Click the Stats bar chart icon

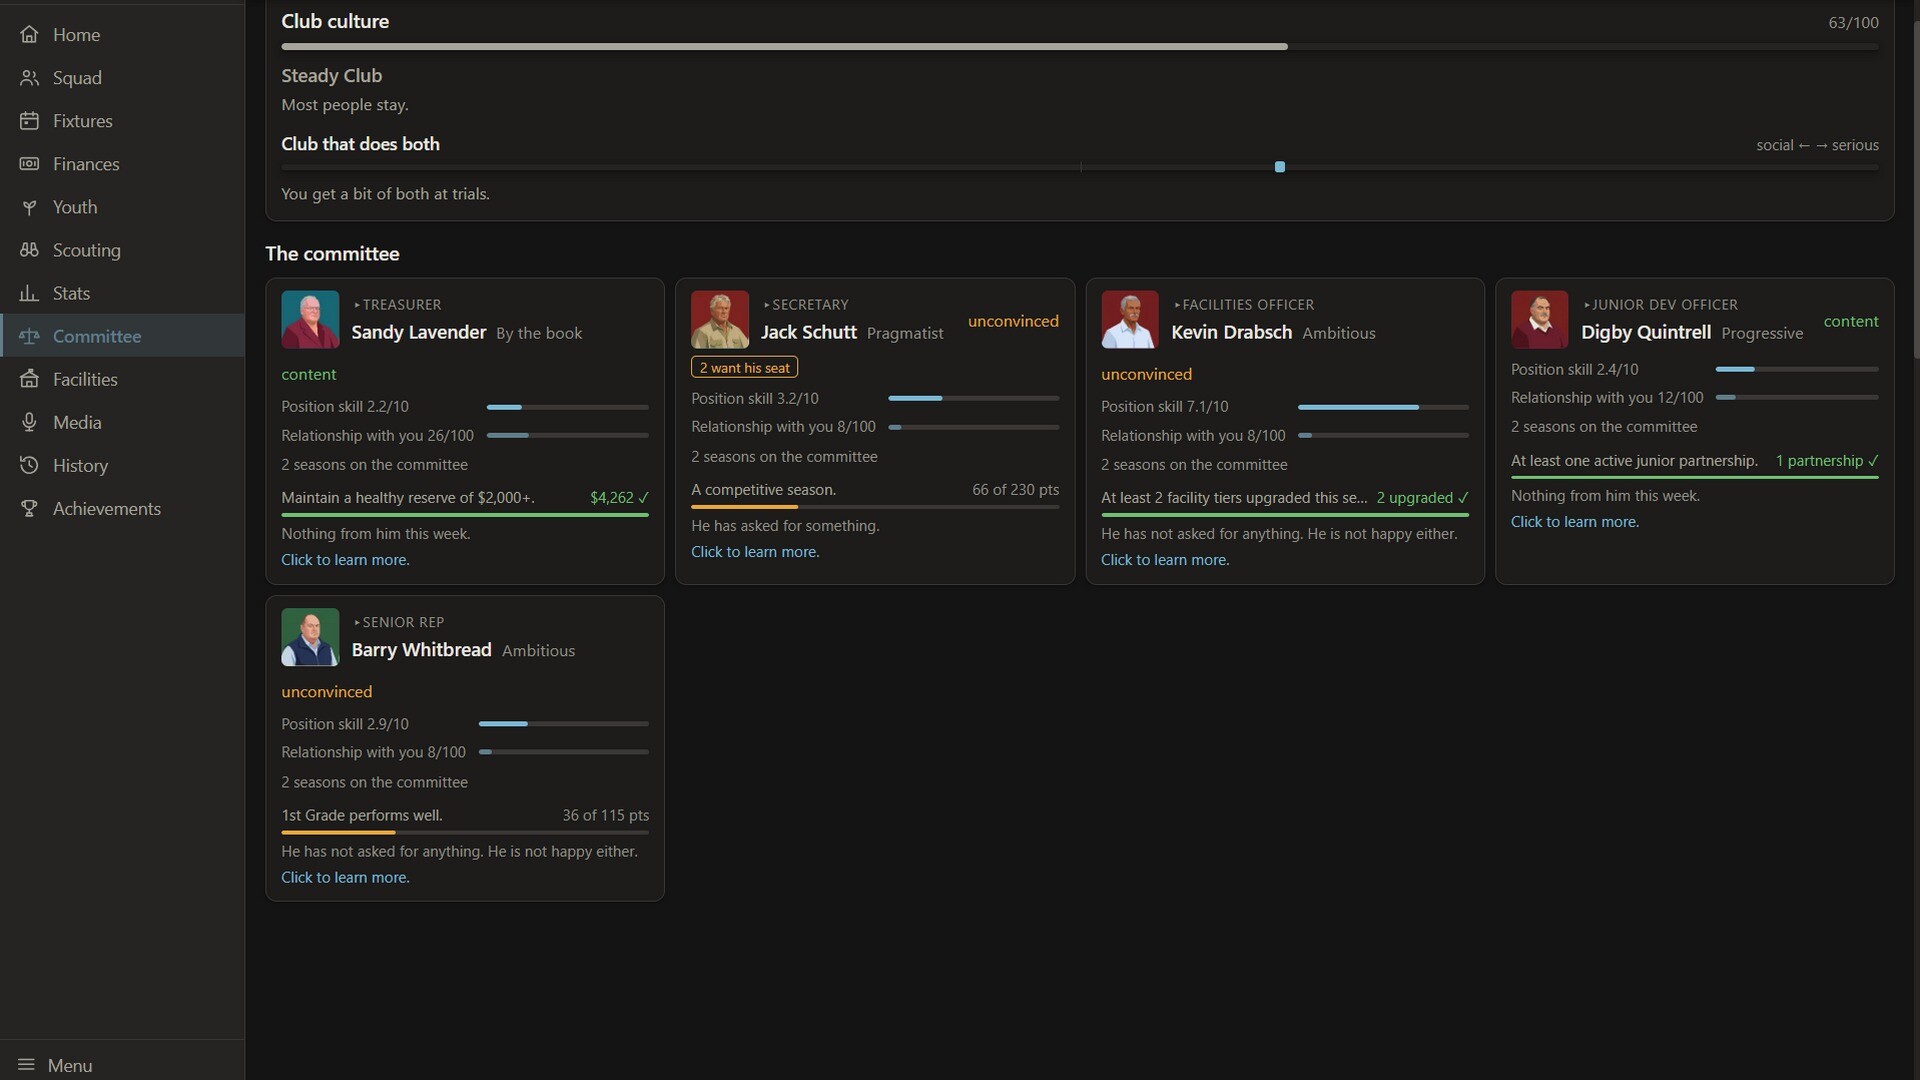coord(29,293)
